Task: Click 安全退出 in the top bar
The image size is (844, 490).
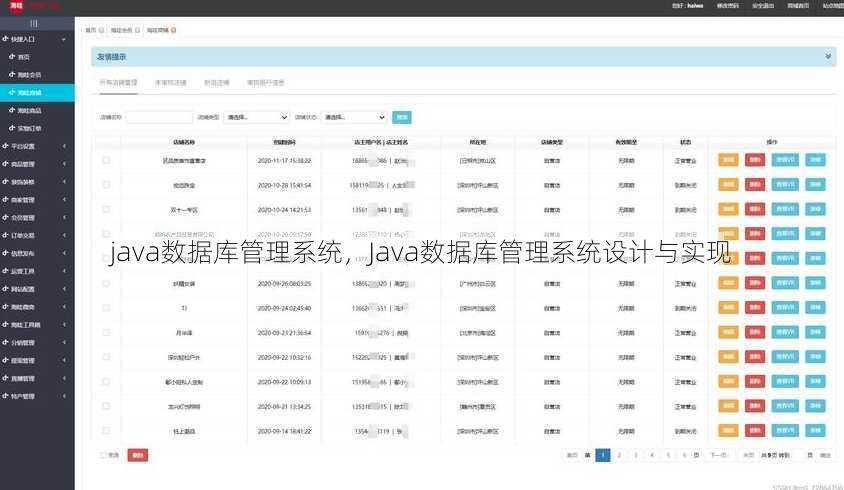Action: click(763, 6)
